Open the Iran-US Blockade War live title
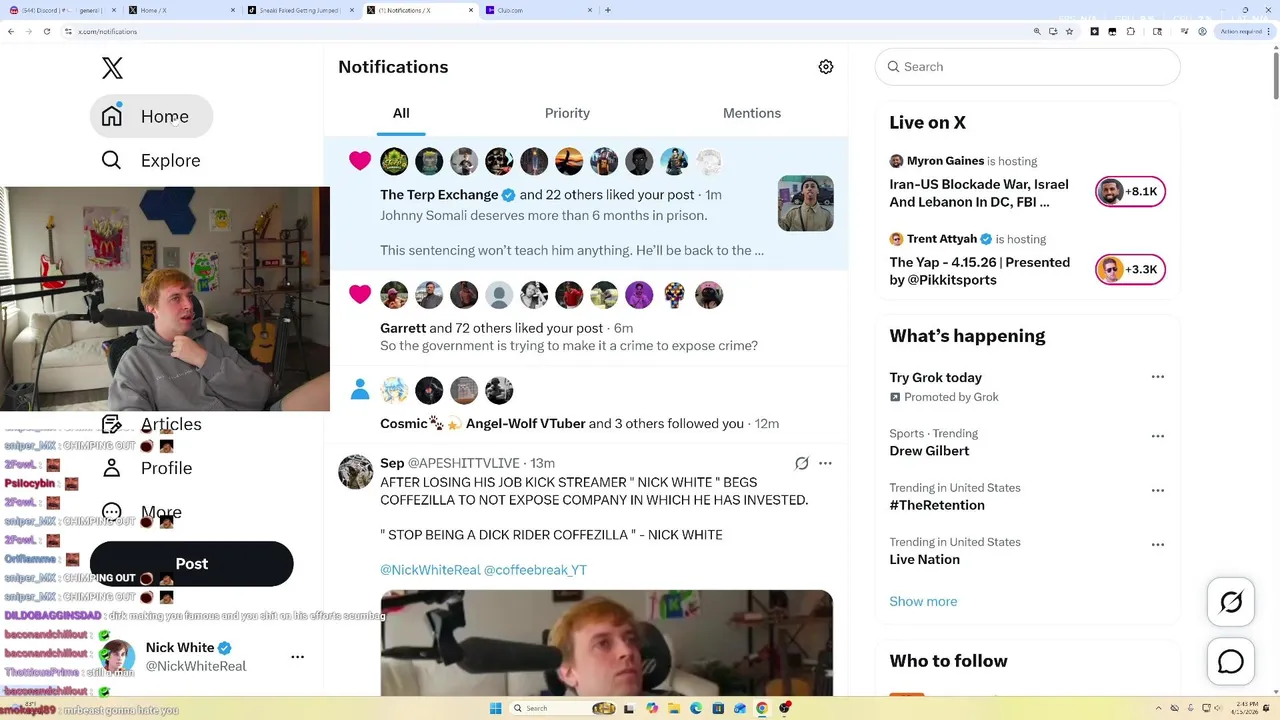The height and width of the screenshot is (720, 1280). 979,193
